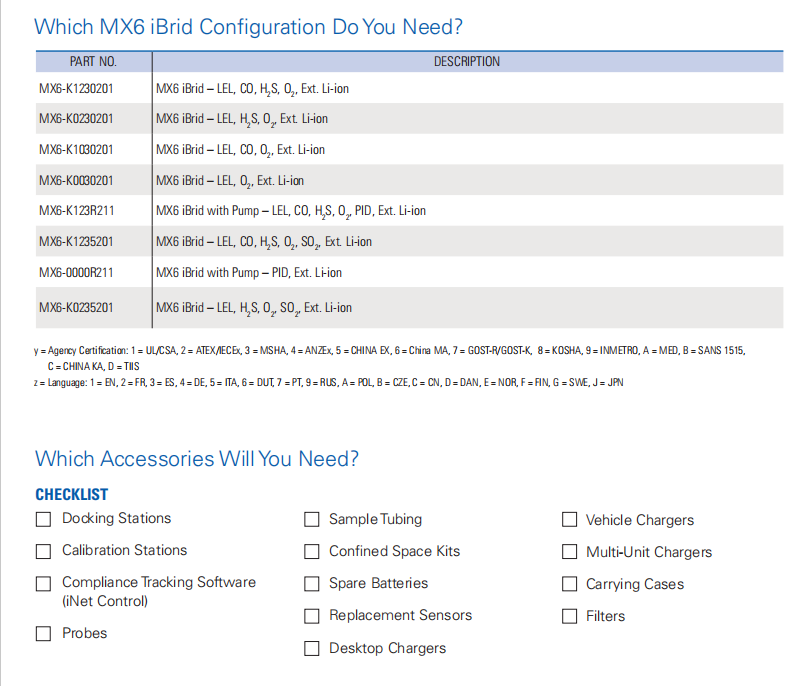Check the Filters checkbox
Image resolution: width=801 pixels, height=686 pixels.
coord(570,616)
